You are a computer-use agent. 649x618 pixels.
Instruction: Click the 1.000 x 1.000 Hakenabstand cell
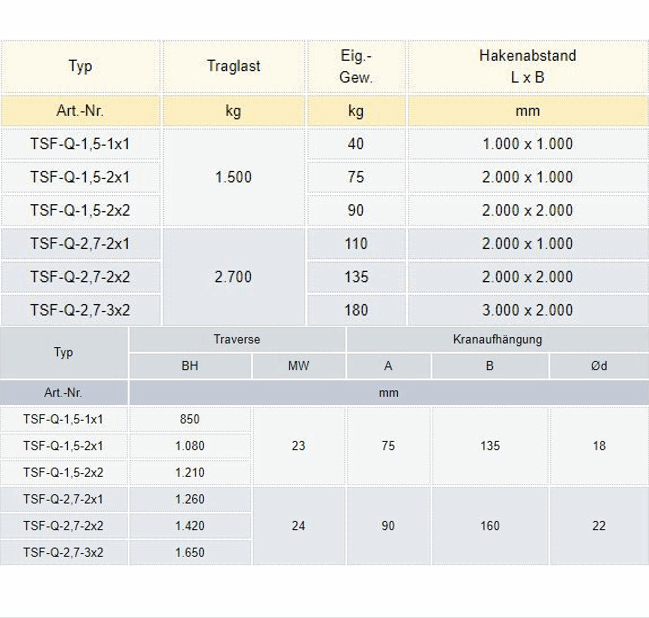(527, 144)
